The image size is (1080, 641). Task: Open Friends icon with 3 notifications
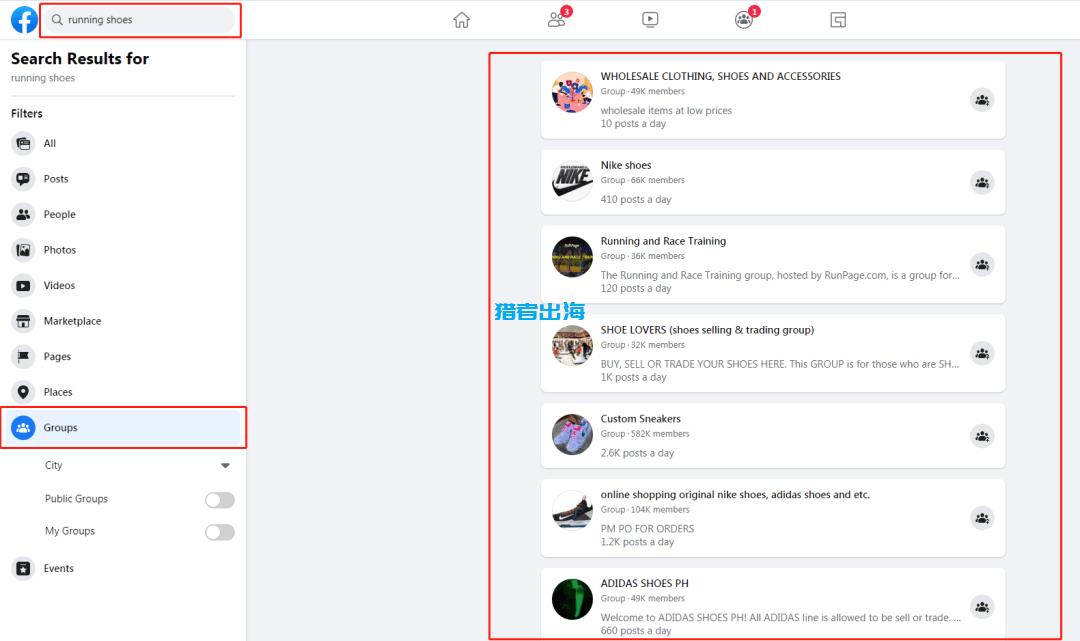click(557, 20)
